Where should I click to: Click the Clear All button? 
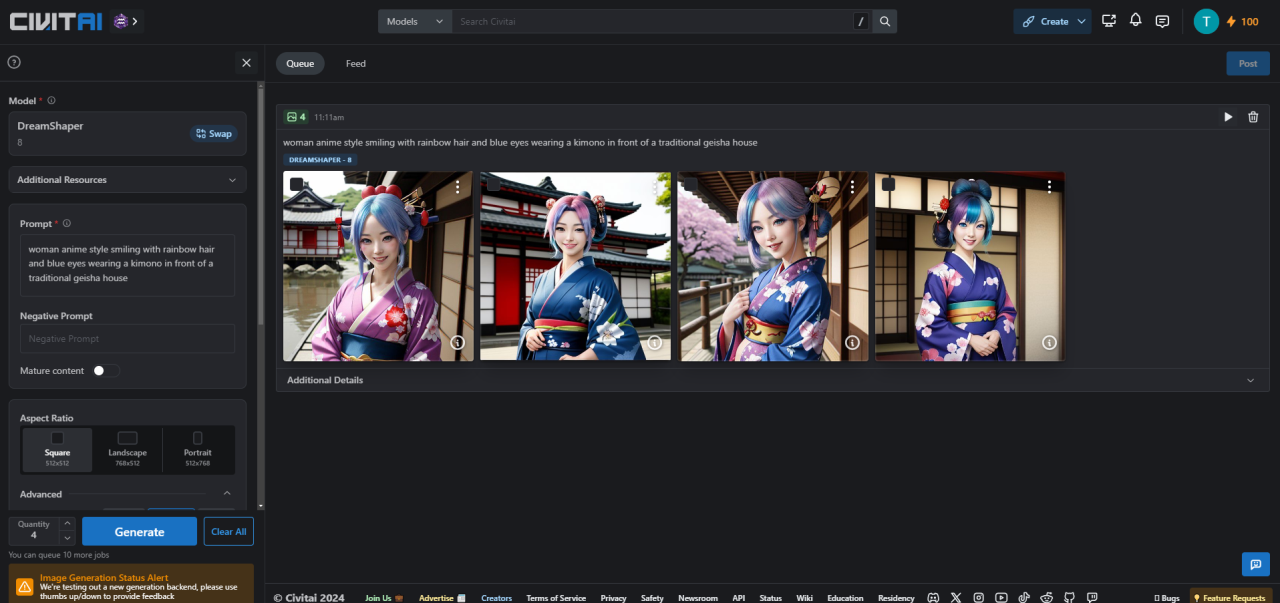click(x=229, y=532)
